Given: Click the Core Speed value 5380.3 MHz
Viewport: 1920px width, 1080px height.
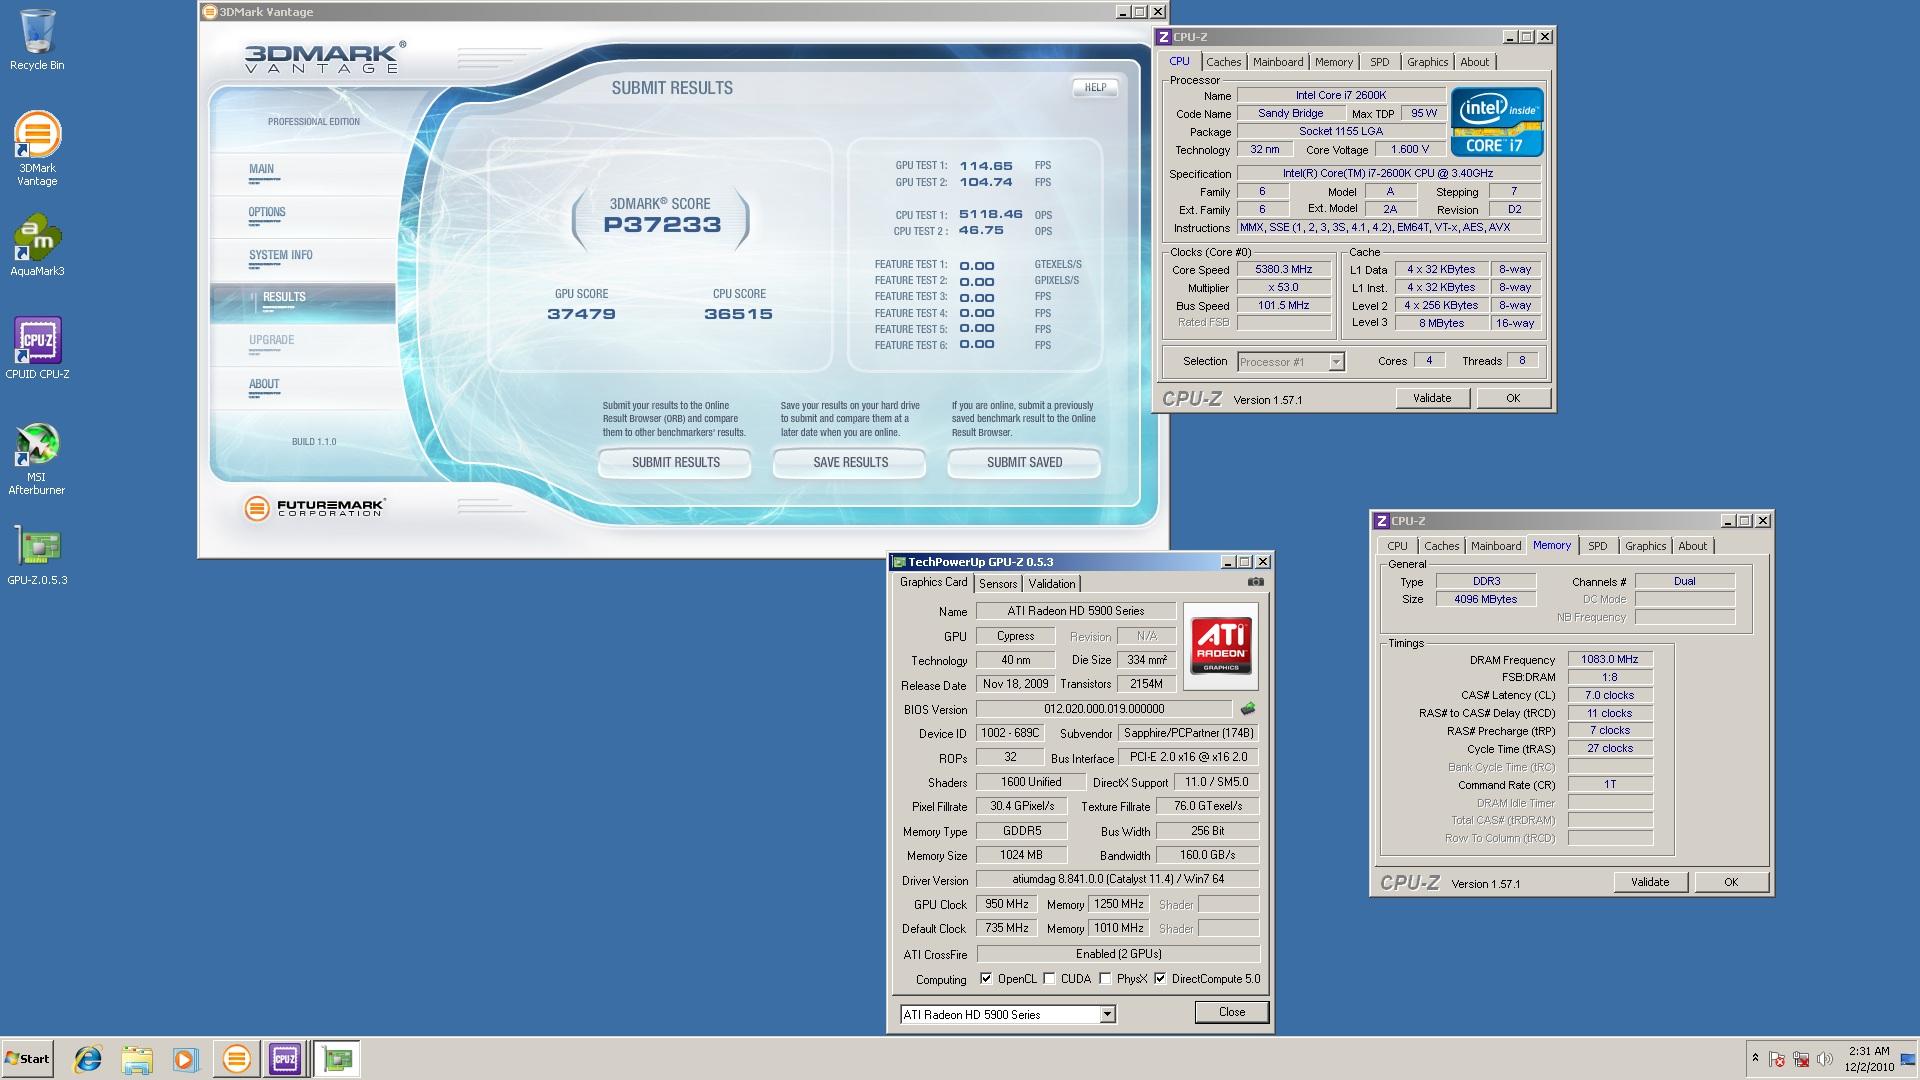Looking at the screenshot, I should click(x=1284, y=270).
